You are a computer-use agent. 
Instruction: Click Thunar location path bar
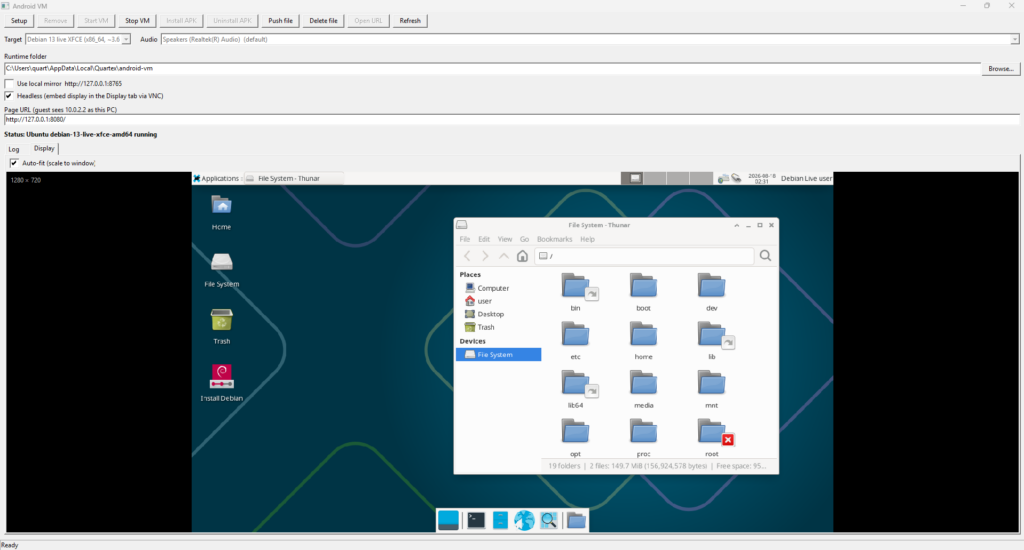pyautogui.click(x=644, y=256)
